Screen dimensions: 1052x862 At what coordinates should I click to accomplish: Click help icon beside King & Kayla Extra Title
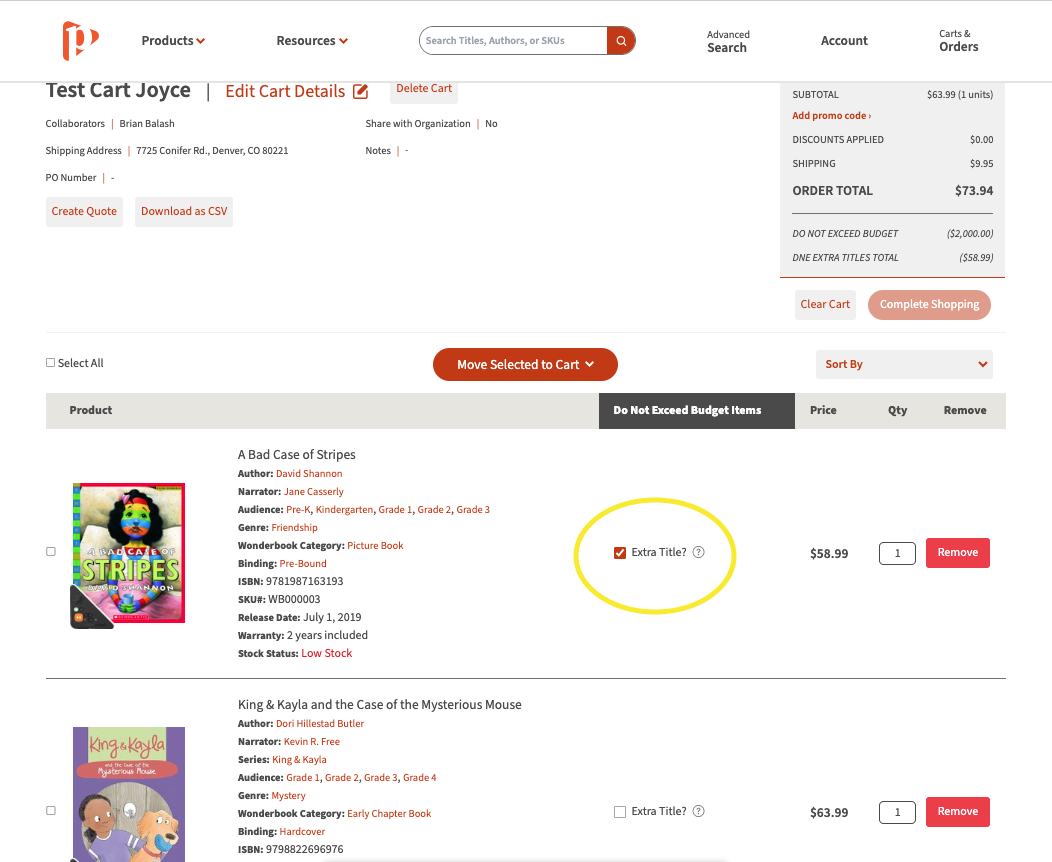click(698, 811)
